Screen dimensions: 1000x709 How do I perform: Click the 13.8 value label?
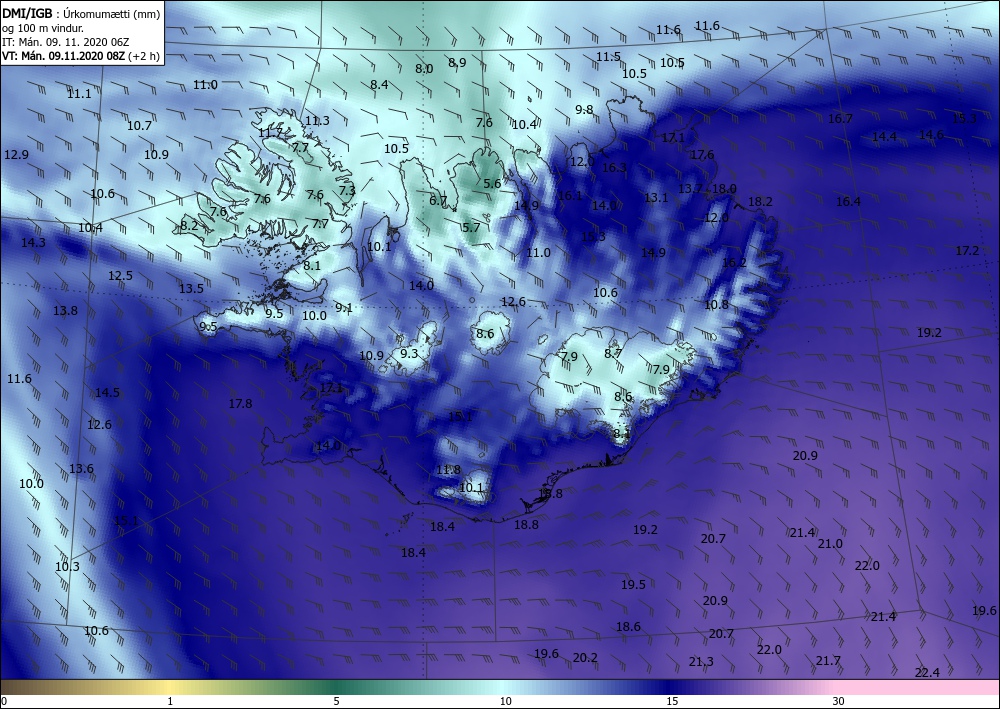click(65, 311)
